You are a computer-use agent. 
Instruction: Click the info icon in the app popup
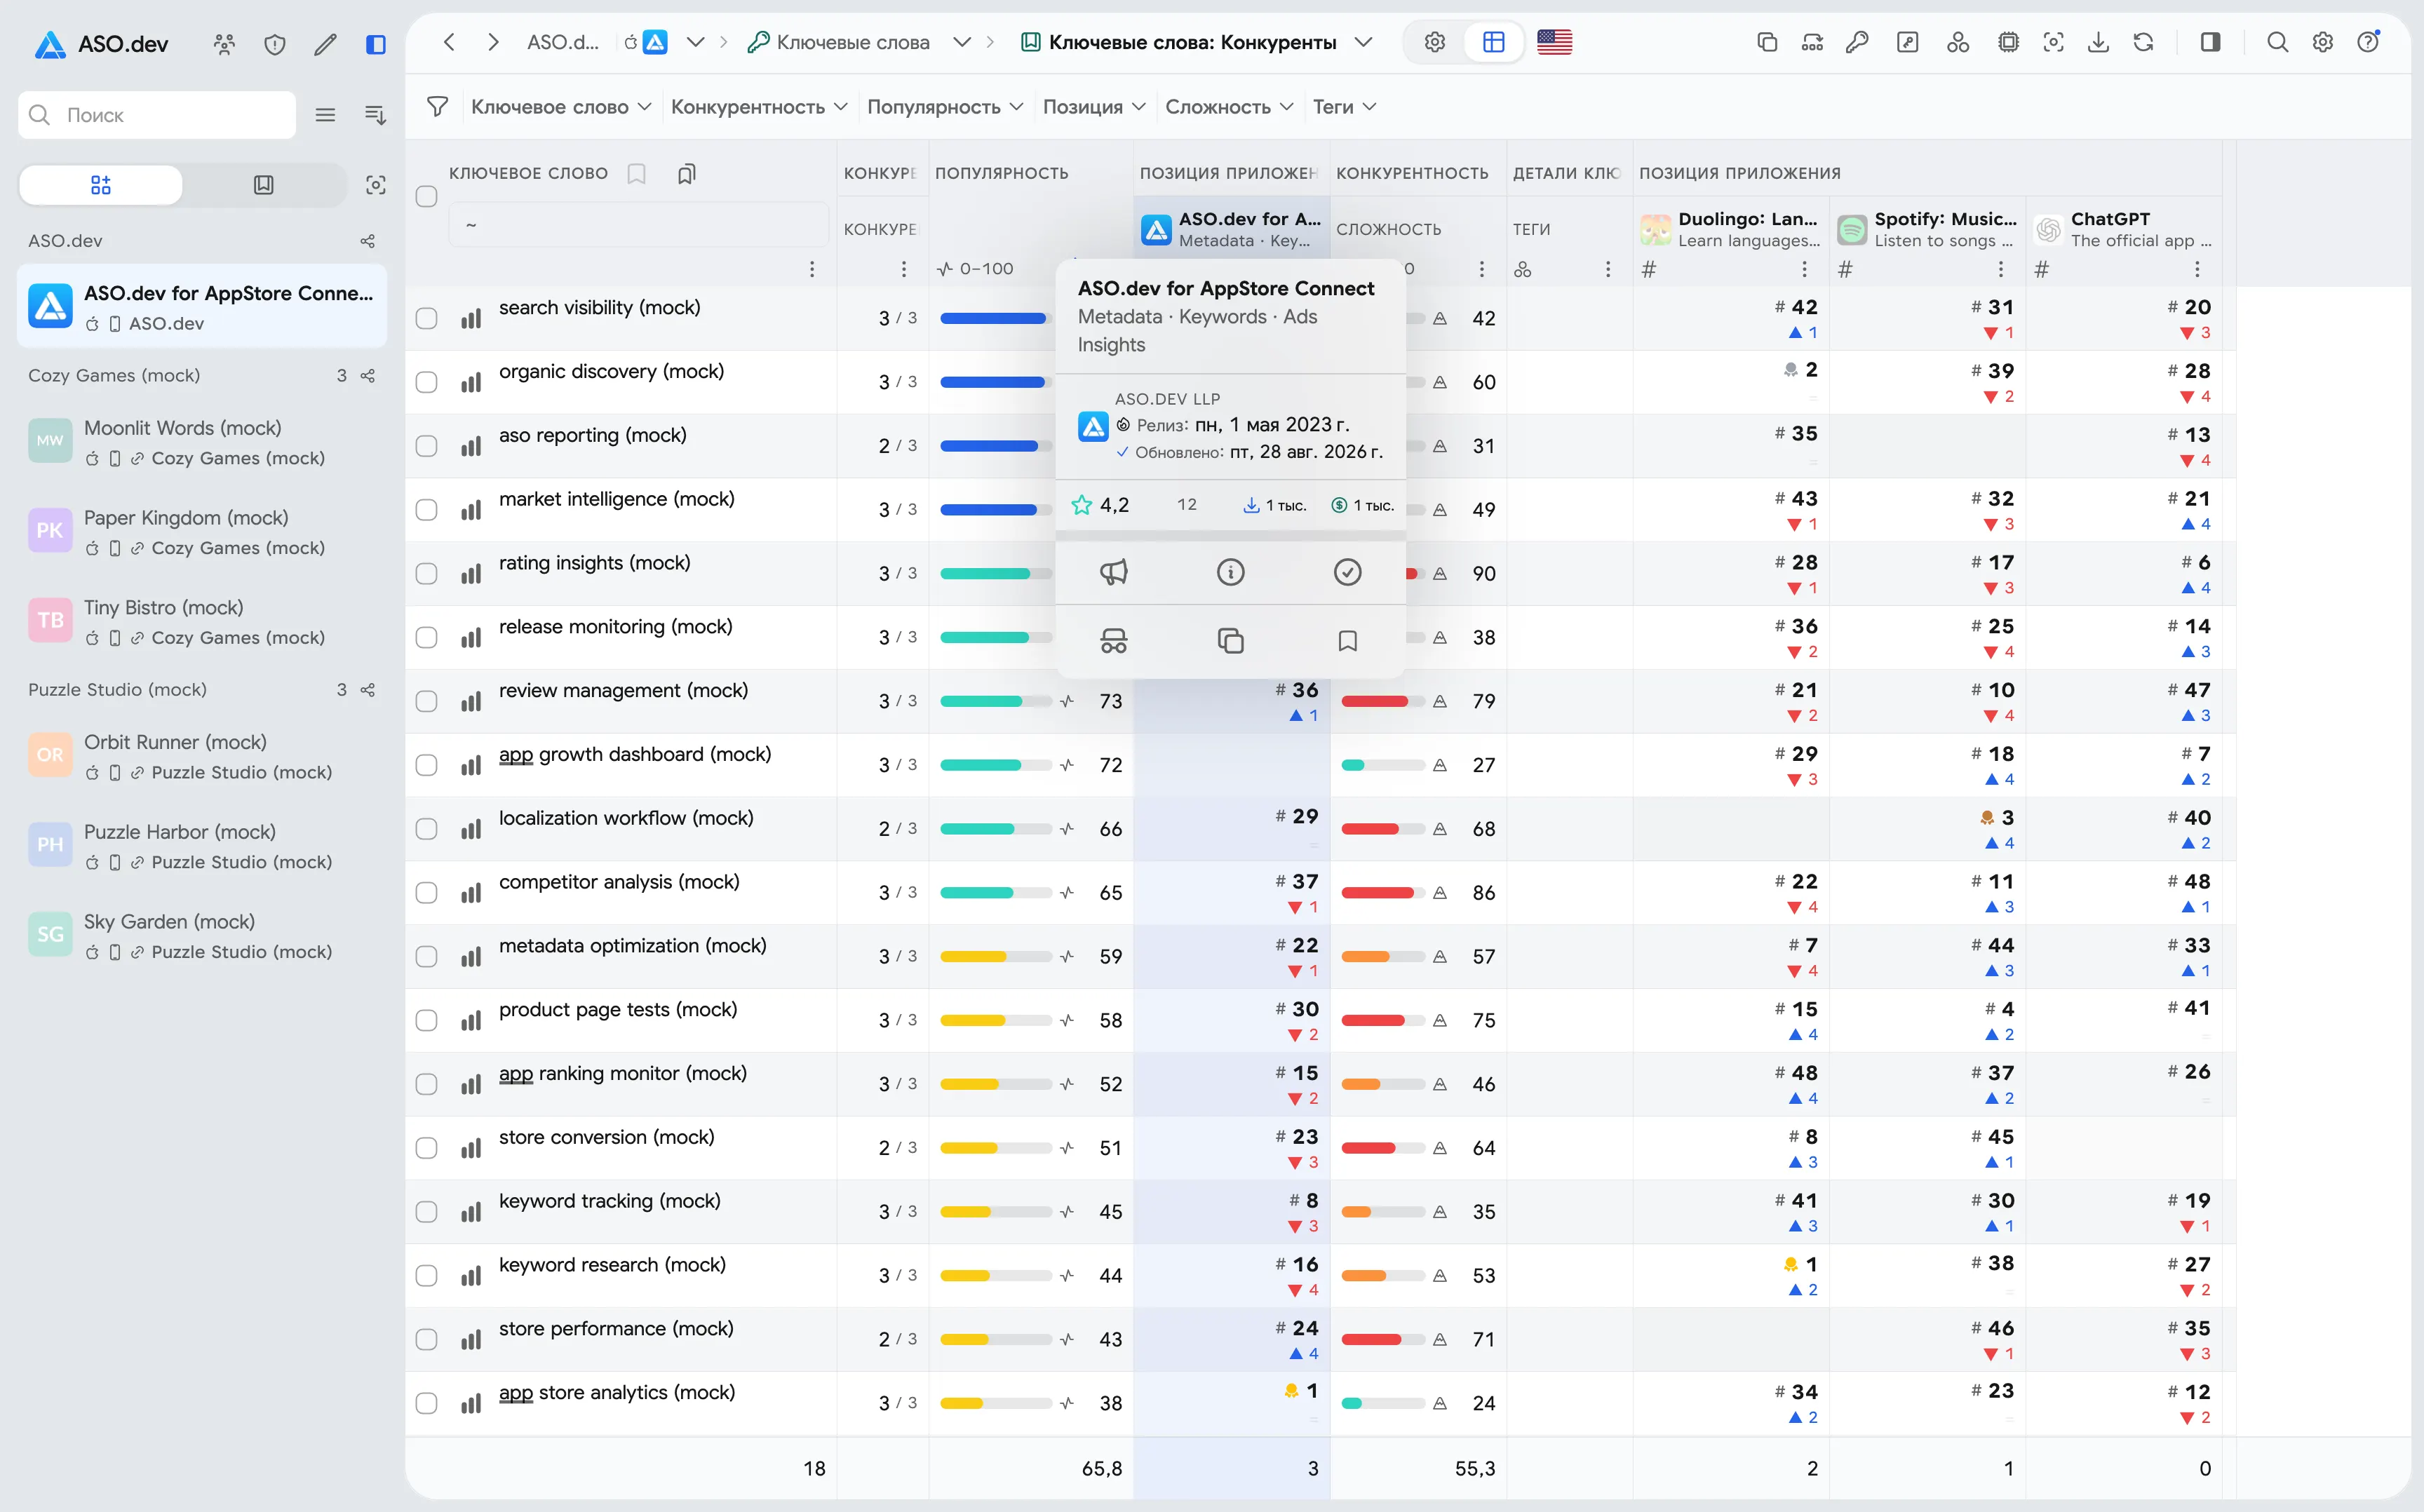tap(1230, 572)
